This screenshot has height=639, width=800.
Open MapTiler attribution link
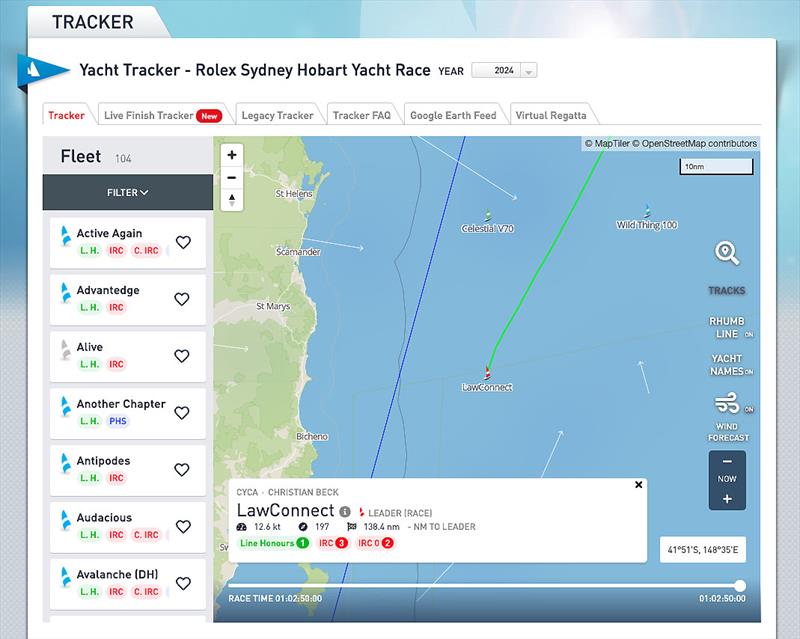(x=607, y=143)
